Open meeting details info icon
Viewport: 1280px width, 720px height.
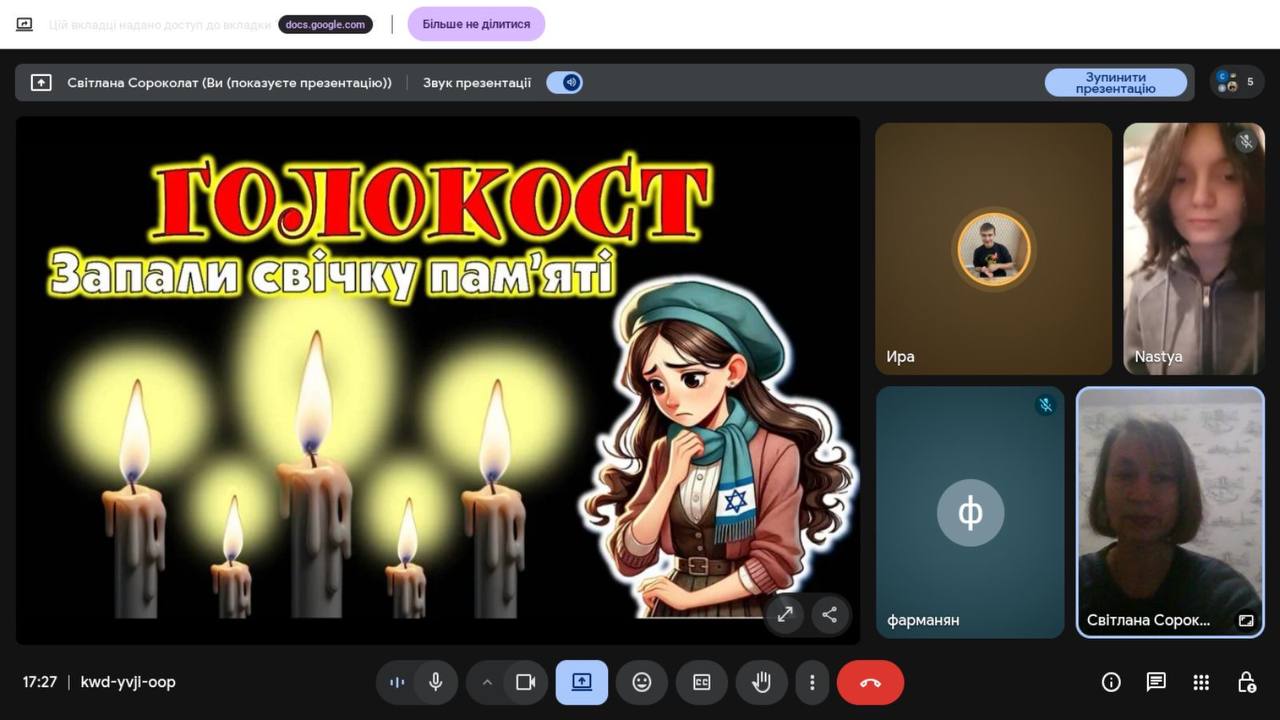click(1111, 682)
